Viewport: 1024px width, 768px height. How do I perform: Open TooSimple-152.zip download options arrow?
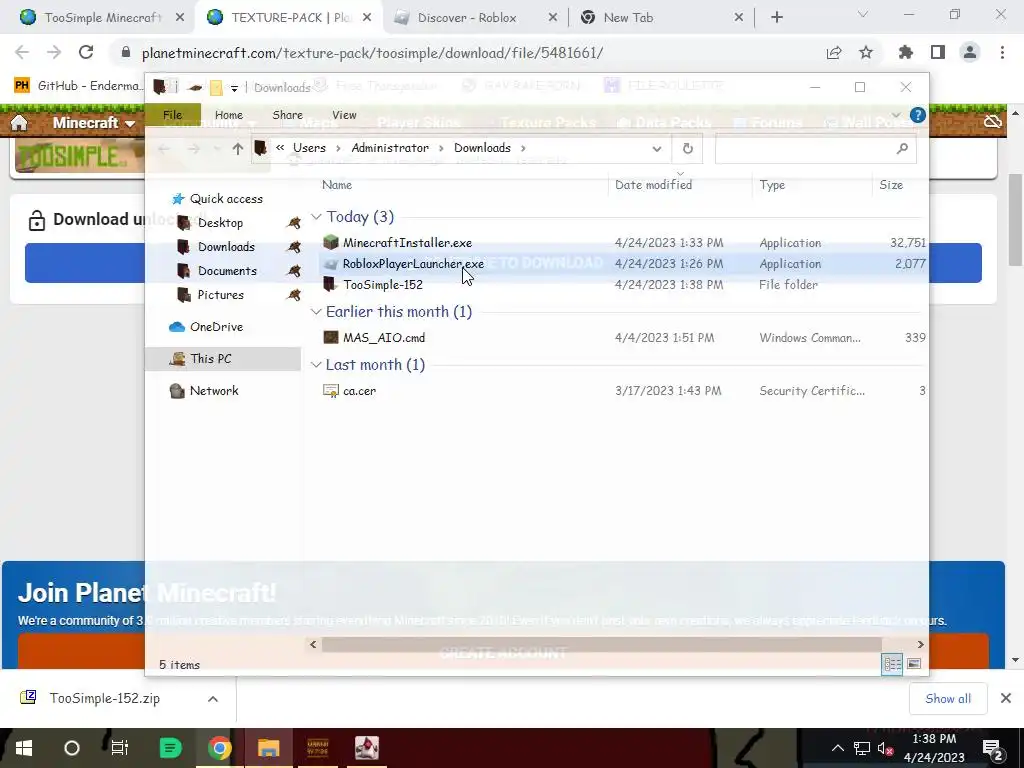pos(213,699)
